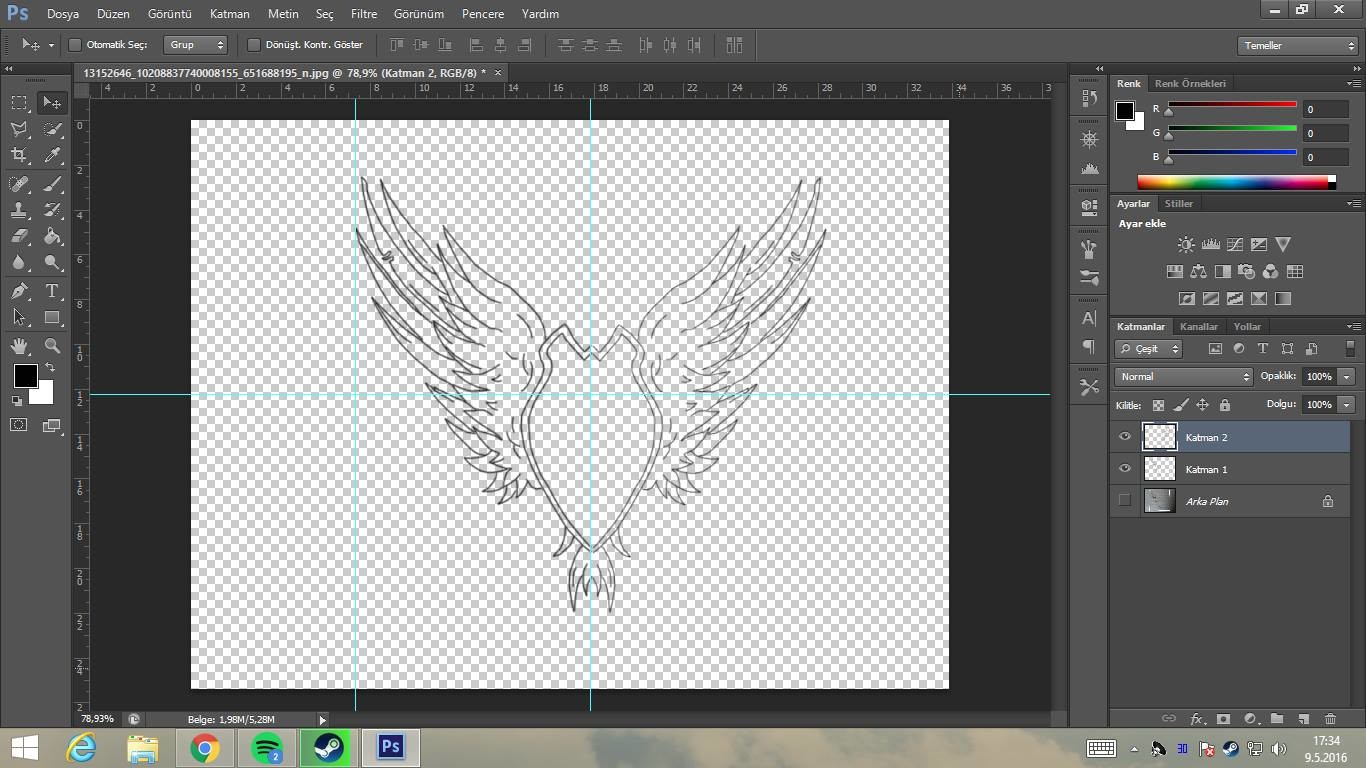Open the Opaklık opacity dropdown arrow
The image size is (1366, 768).
(x=1347, y=377)
